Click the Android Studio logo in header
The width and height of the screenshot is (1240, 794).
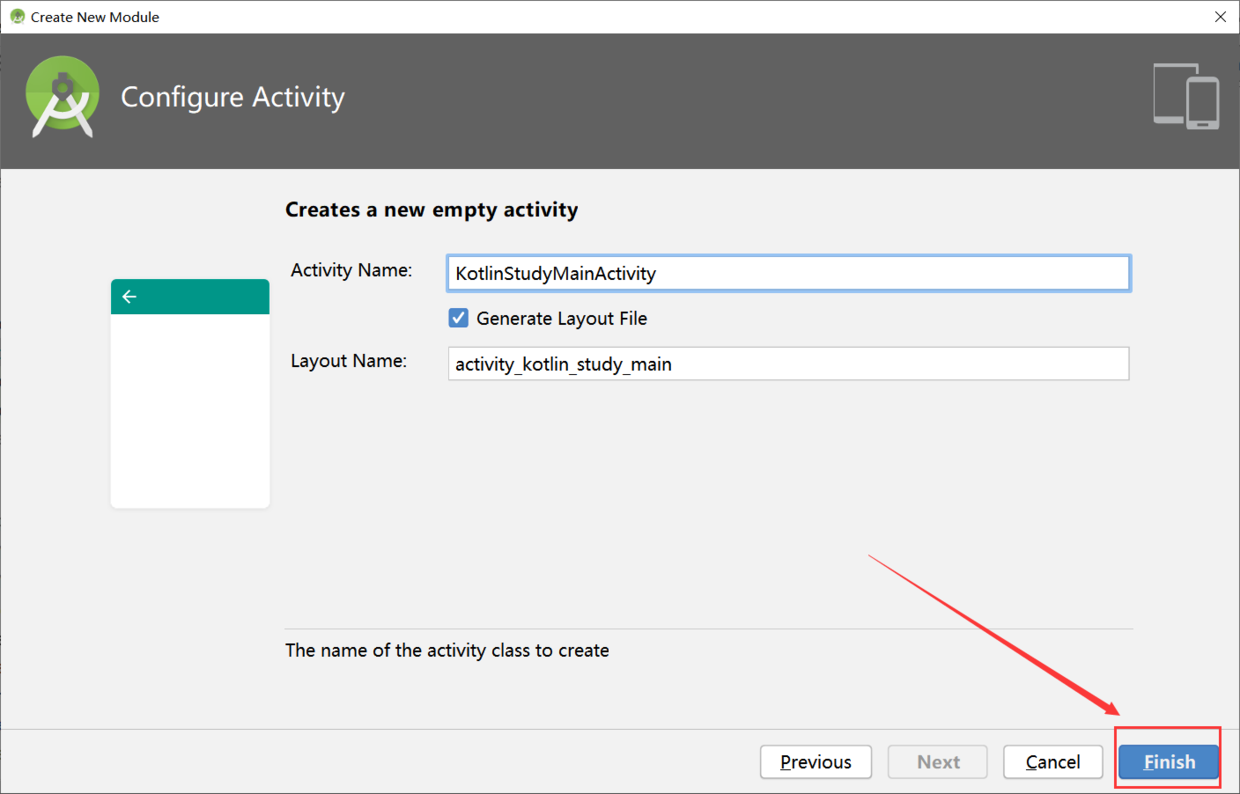click(x=62, y=96)
